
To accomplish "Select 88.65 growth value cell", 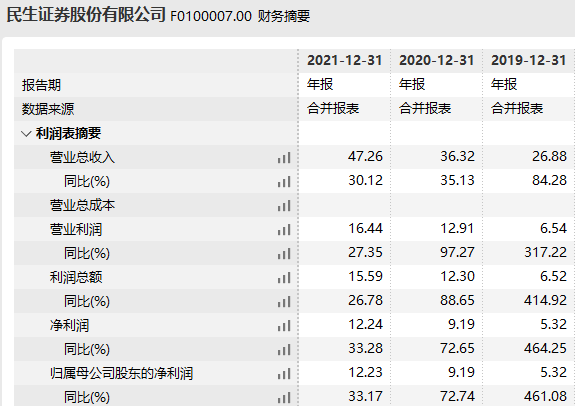I will click(457, 301).
